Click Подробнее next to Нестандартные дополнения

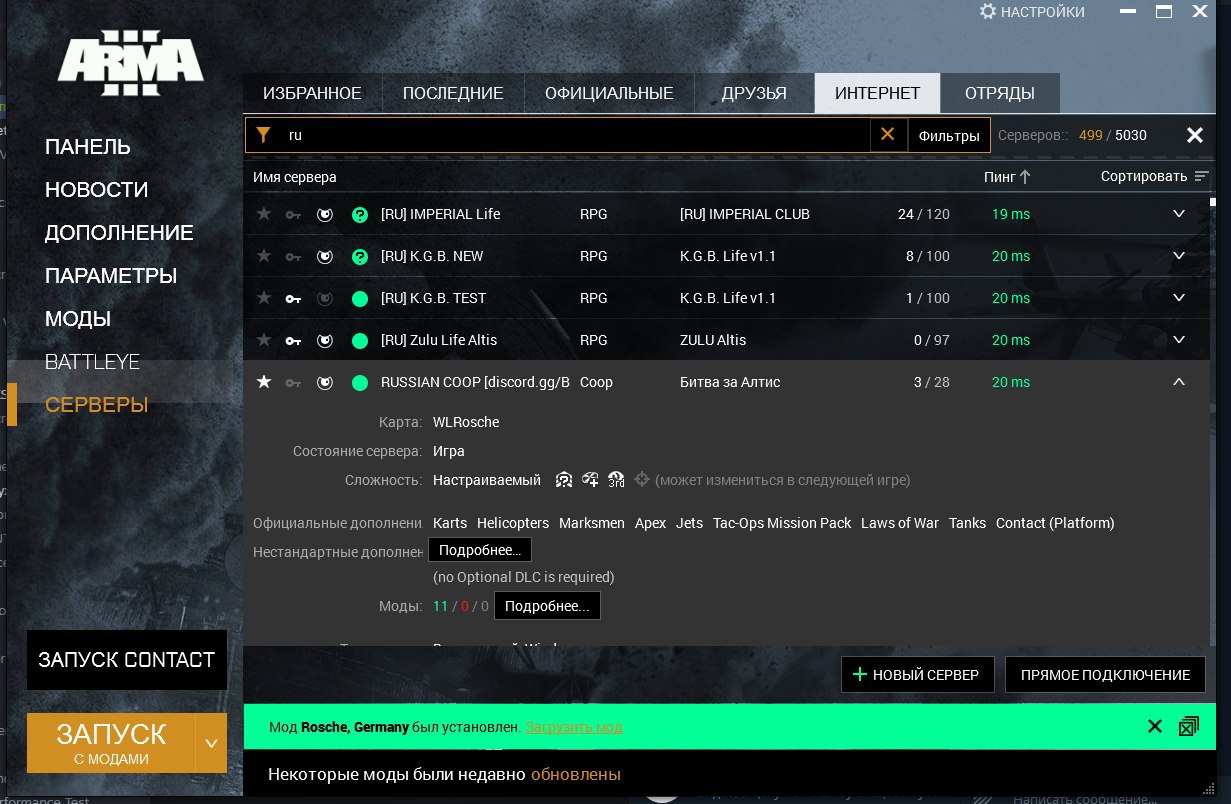[x=480, y=550]
